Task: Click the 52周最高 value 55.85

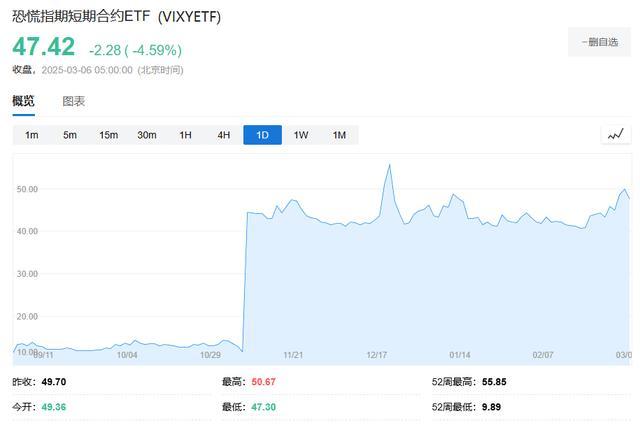Action: click(x=494, y=382)
